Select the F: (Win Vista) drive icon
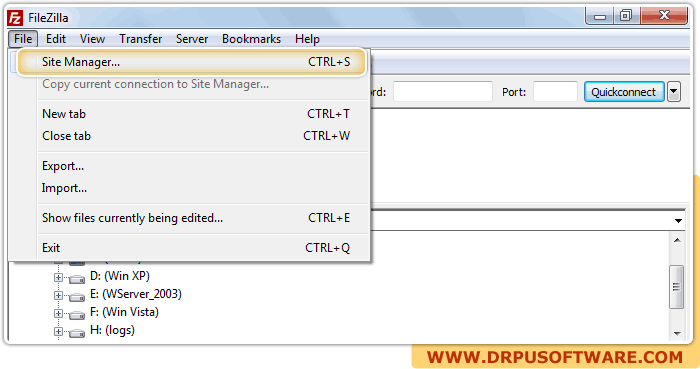The image size is (700, 369). point(77,315)
